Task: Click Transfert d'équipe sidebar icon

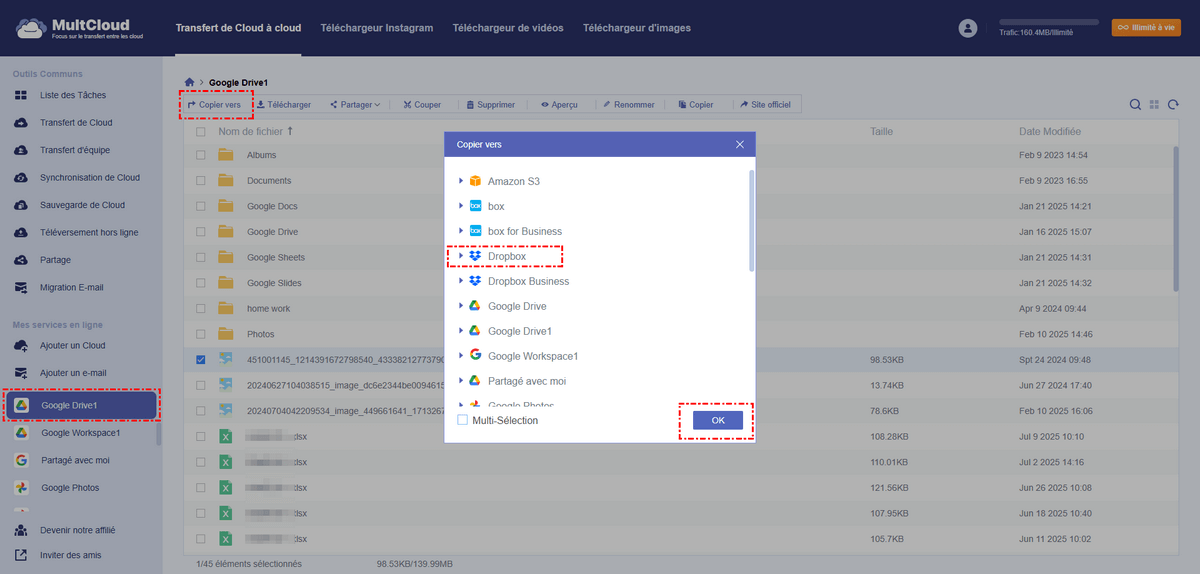Action: (x=21, y=150)
